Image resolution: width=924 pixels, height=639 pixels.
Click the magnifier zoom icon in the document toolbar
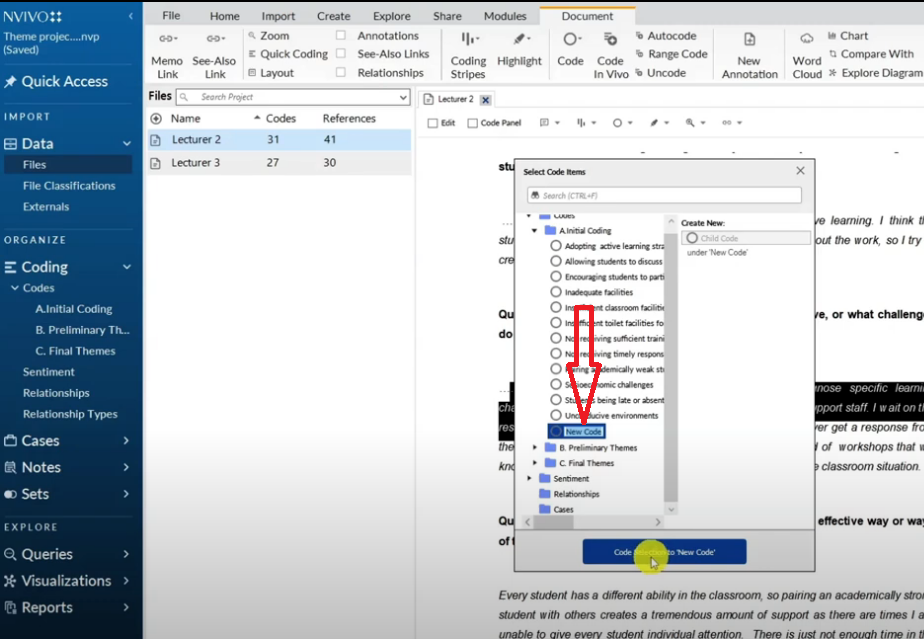[x=690, y=123]
